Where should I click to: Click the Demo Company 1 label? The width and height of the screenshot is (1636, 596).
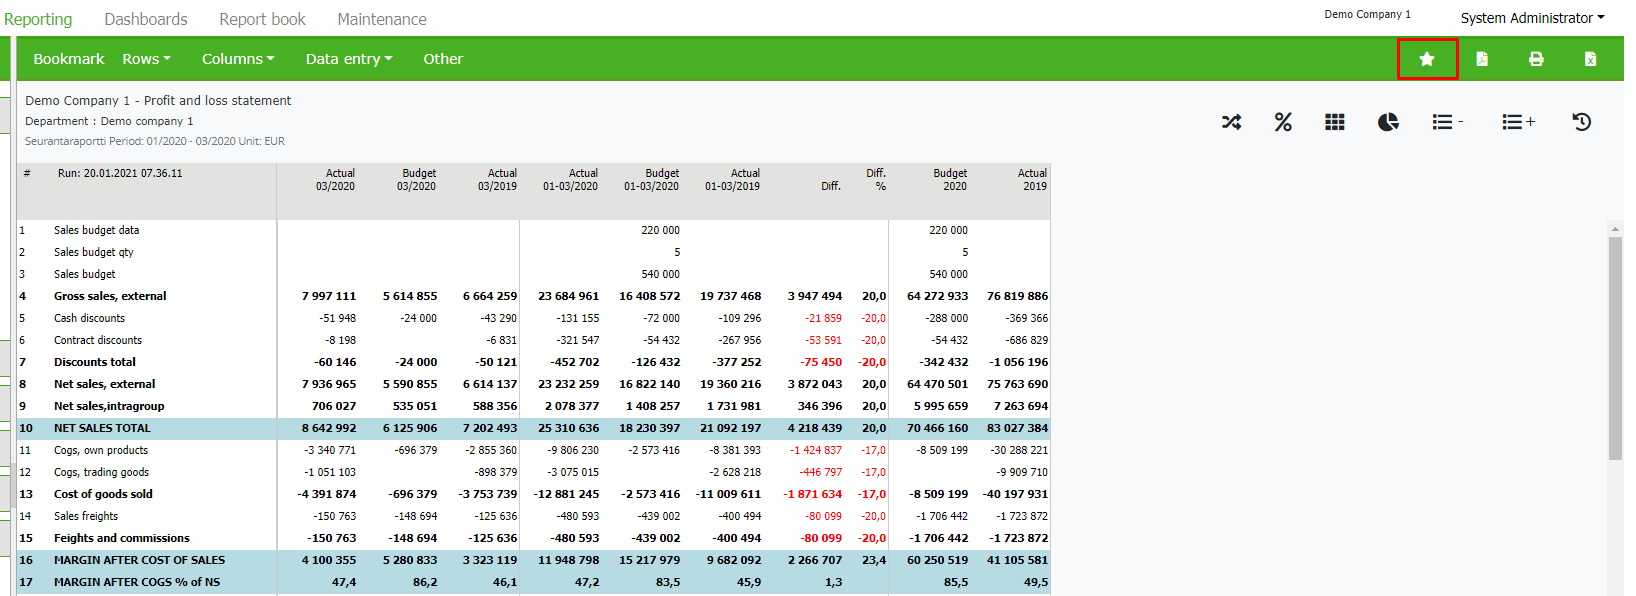[1367, 14]
